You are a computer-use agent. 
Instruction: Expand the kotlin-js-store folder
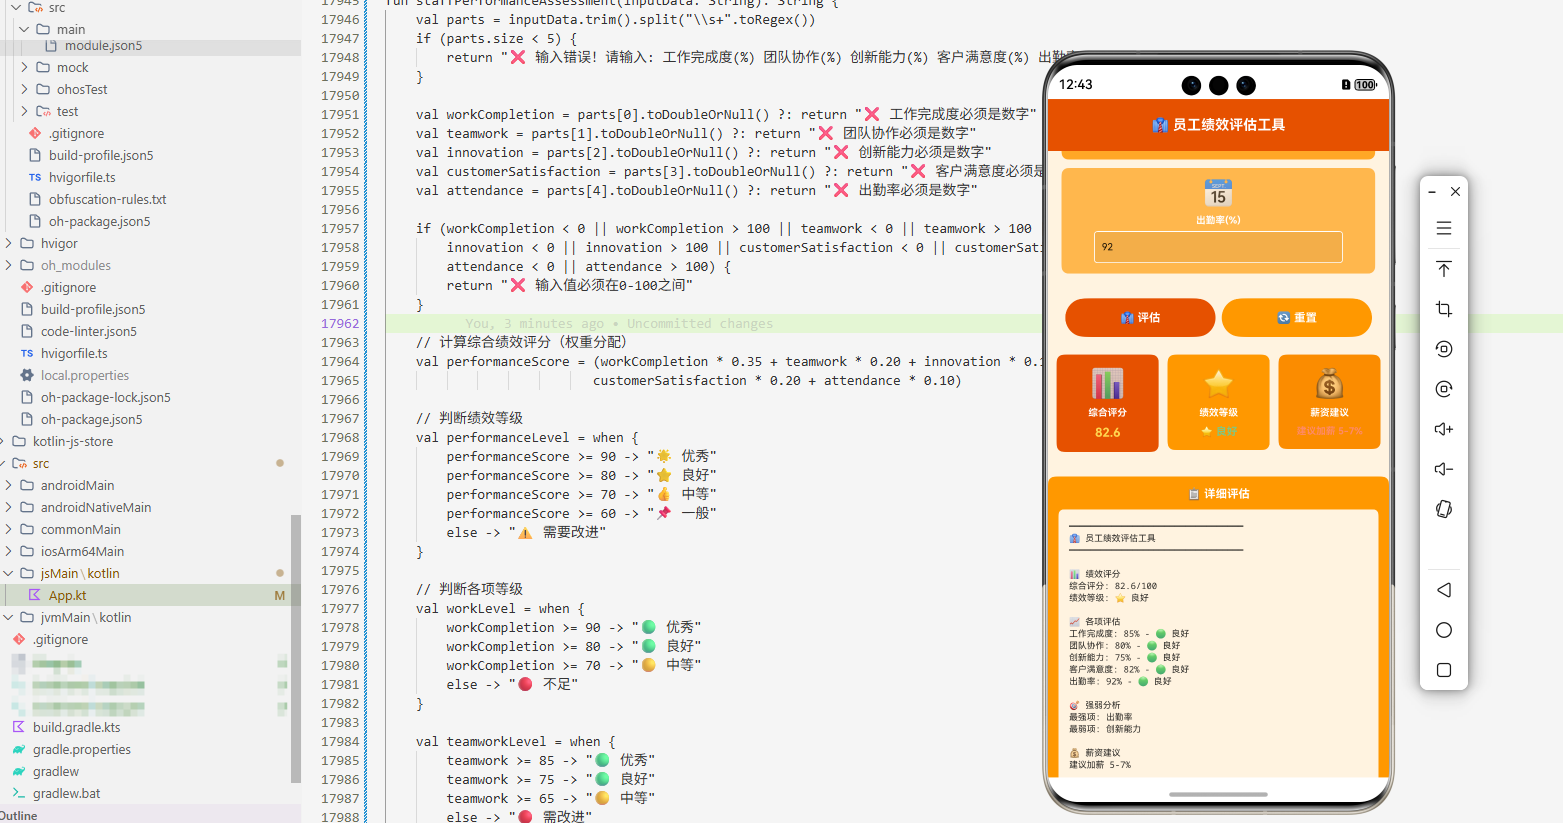tap(3, 441)
